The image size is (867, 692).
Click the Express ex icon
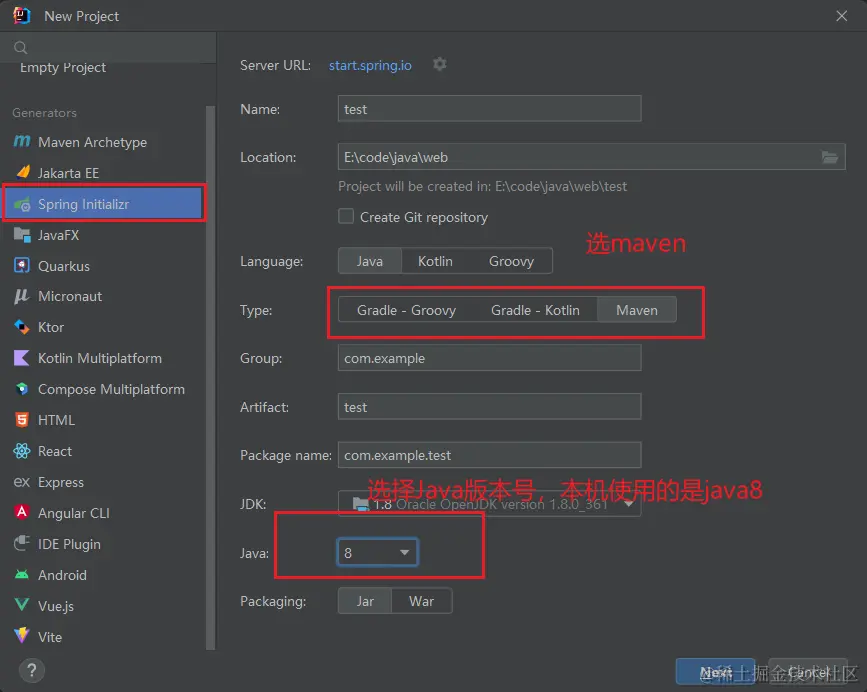(x=22, y=482)
